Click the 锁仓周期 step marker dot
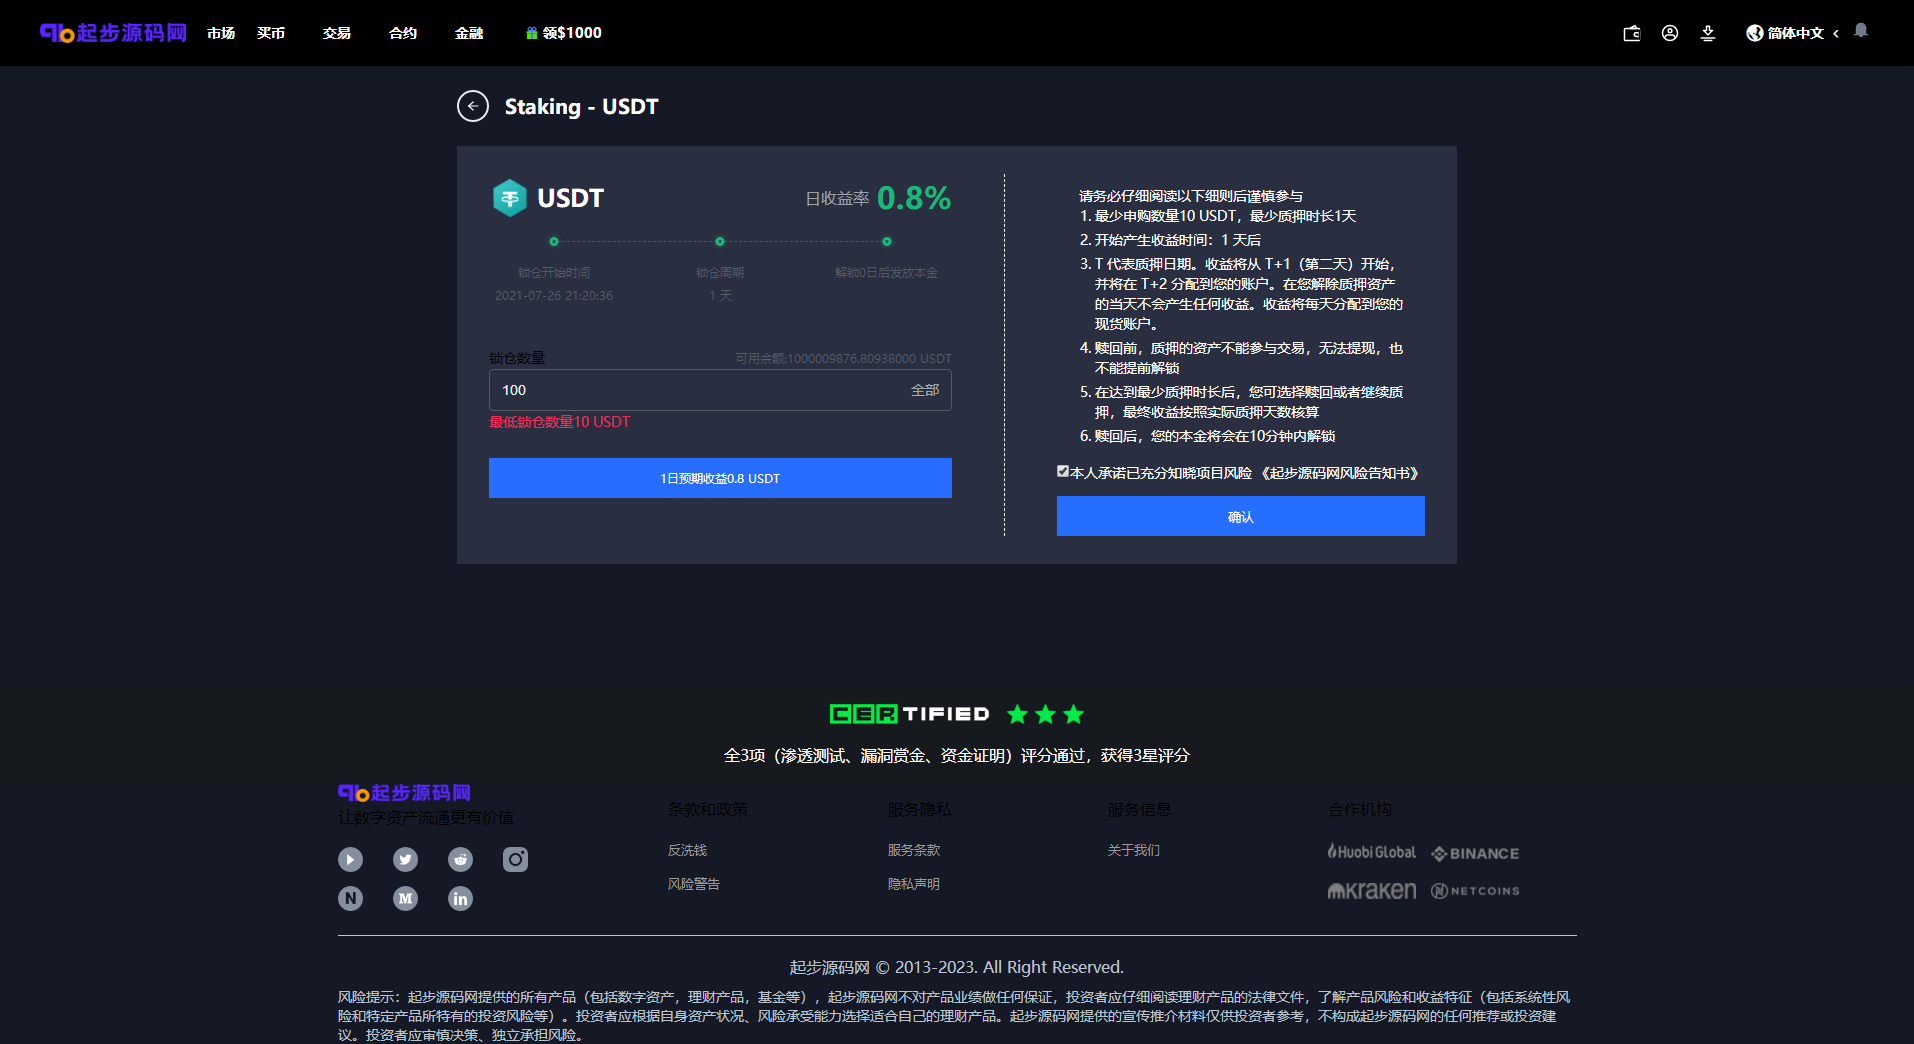Image resolution: width=1914 pixels, height=1044 pixels. (x=720, y=241)
